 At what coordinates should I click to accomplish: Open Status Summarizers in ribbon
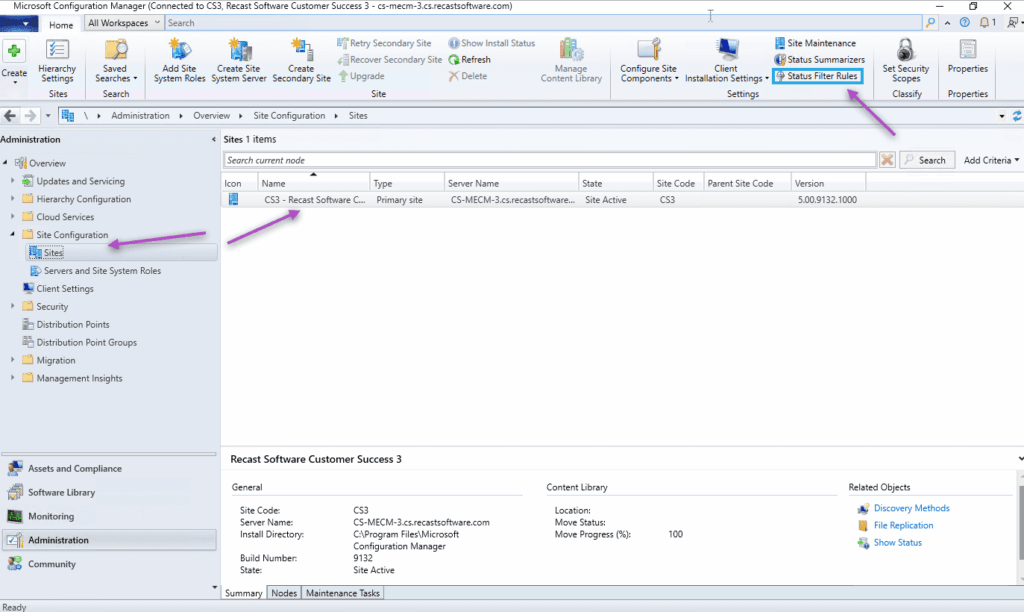(x=819, y=60)
